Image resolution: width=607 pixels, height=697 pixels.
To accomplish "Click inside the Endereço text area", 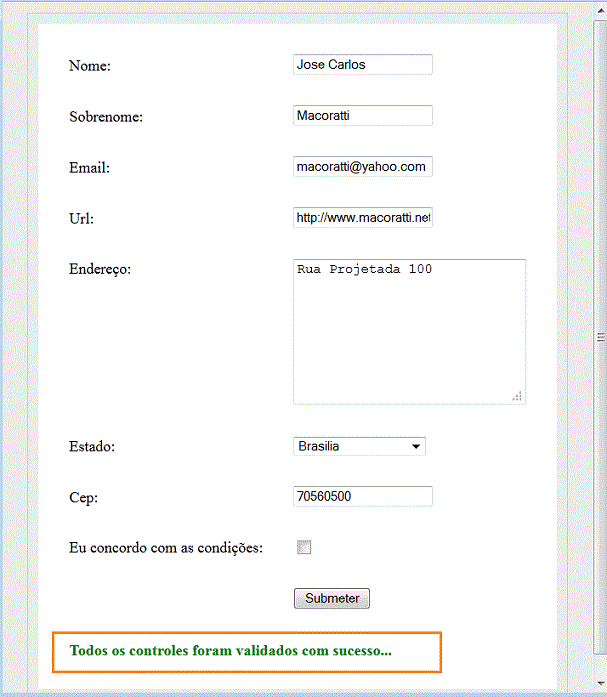I will tap(409, 332).
